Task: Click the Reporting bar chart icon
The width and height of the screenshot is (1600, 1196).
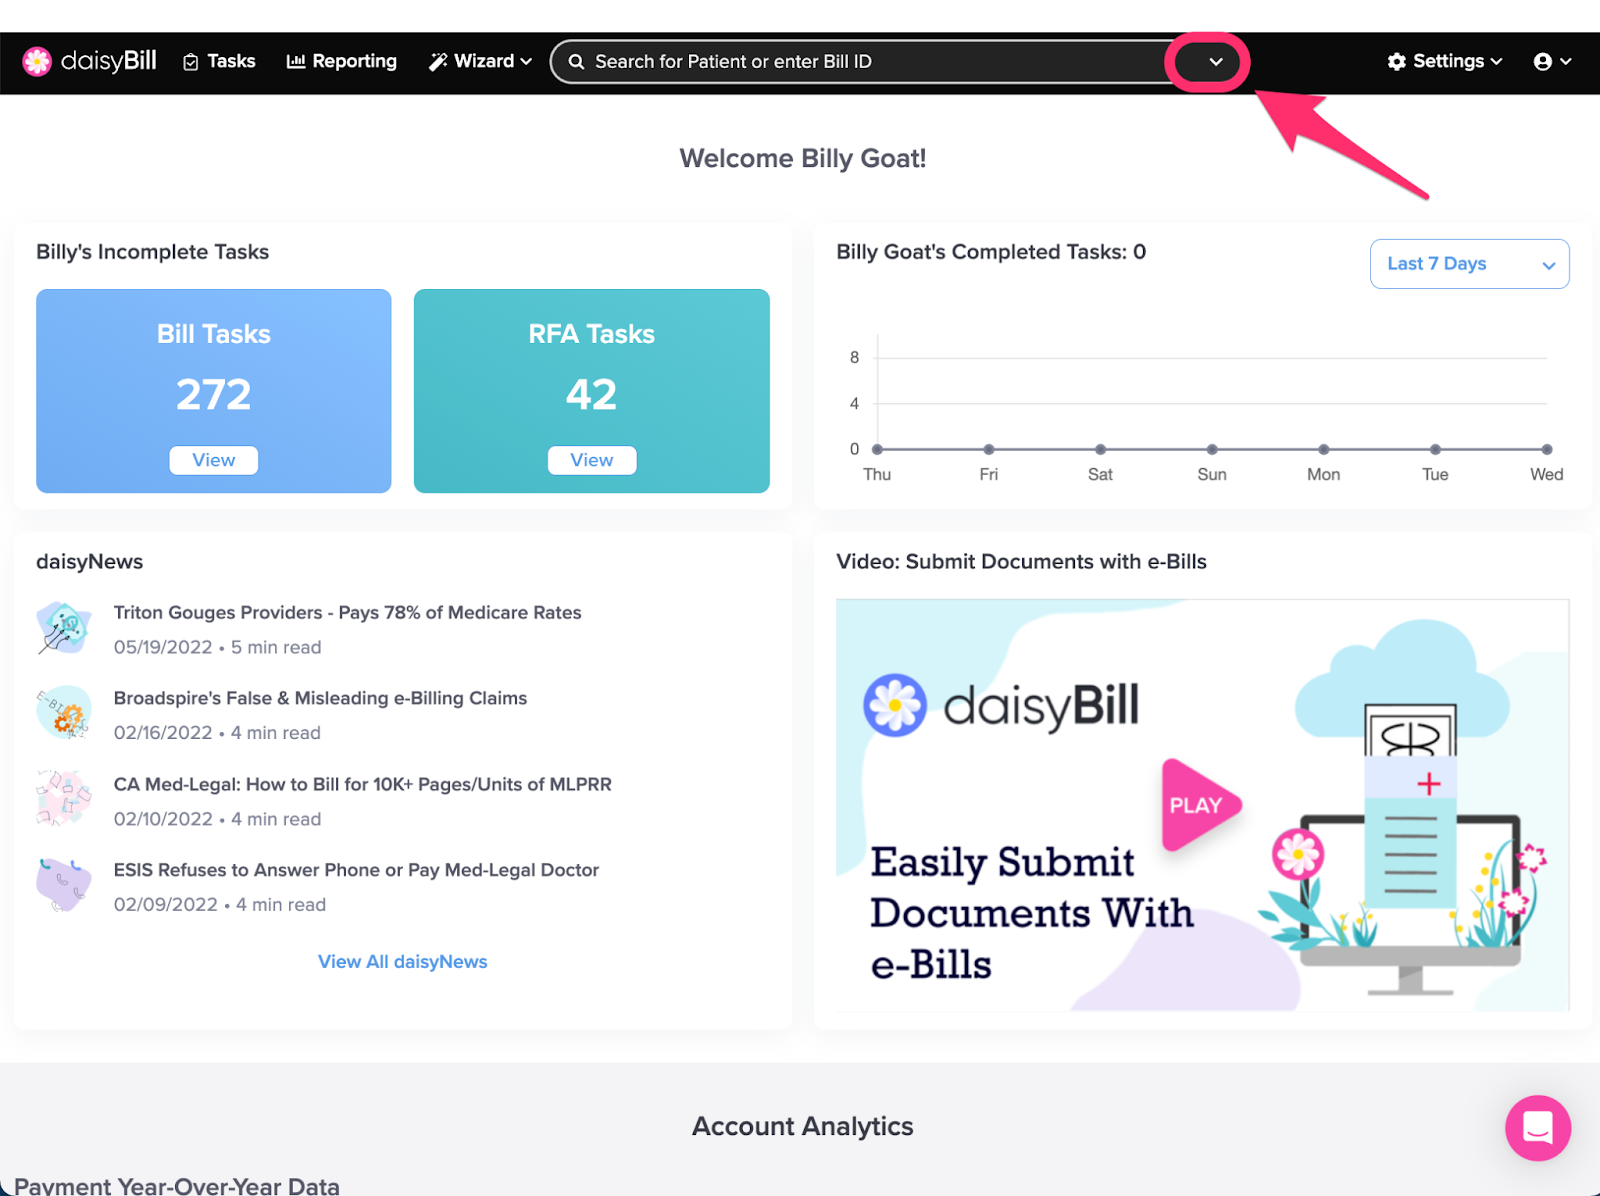Action: (x=296, y=61)
